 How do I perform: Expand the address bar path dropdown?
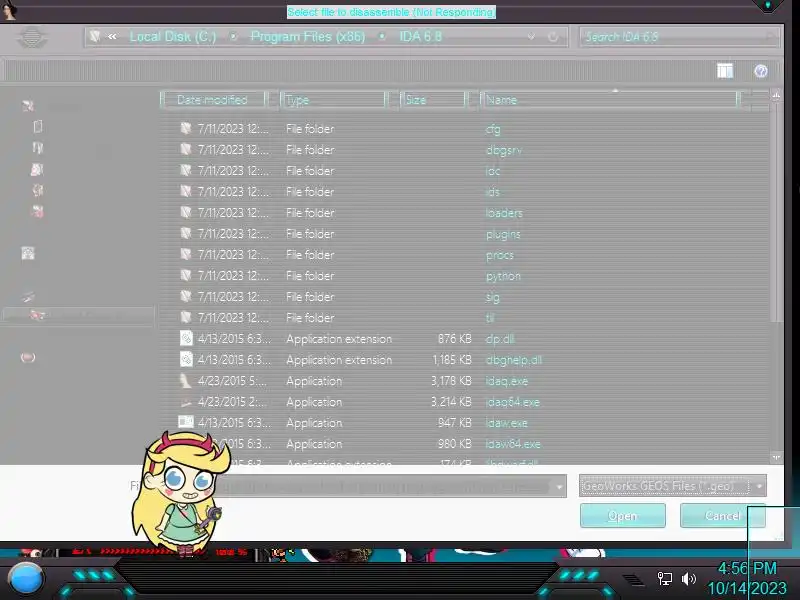(x=531, y=37)
